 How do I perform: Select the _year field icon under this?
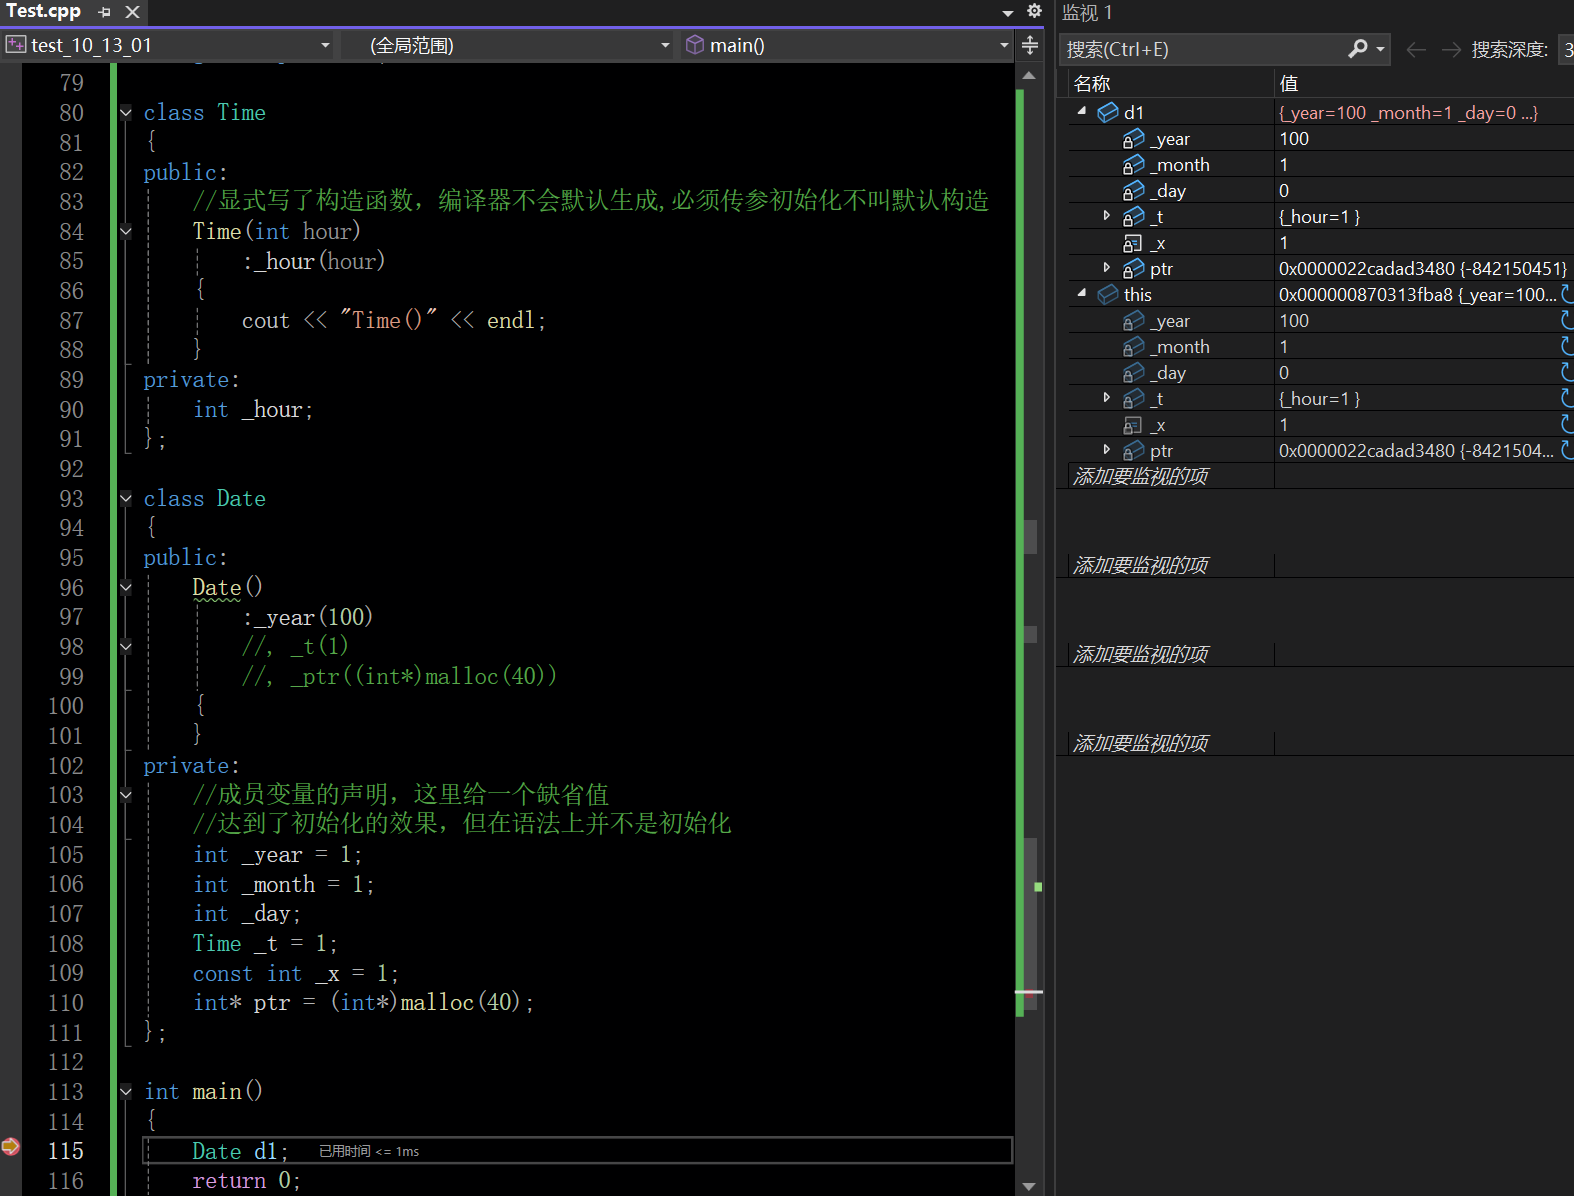pyautogui.click(x=1133, y=320)
